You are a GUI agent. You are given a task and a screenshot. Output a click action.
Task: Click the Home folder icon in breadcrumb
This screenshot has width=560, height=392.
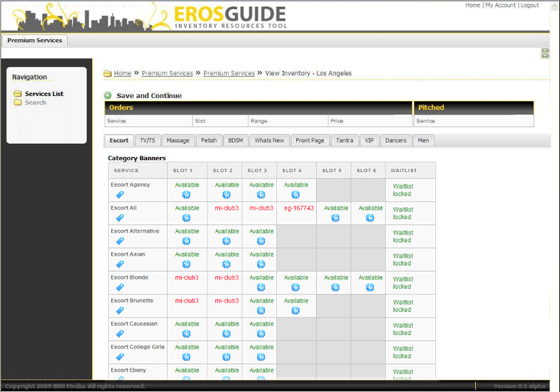[x=108, y=74]
